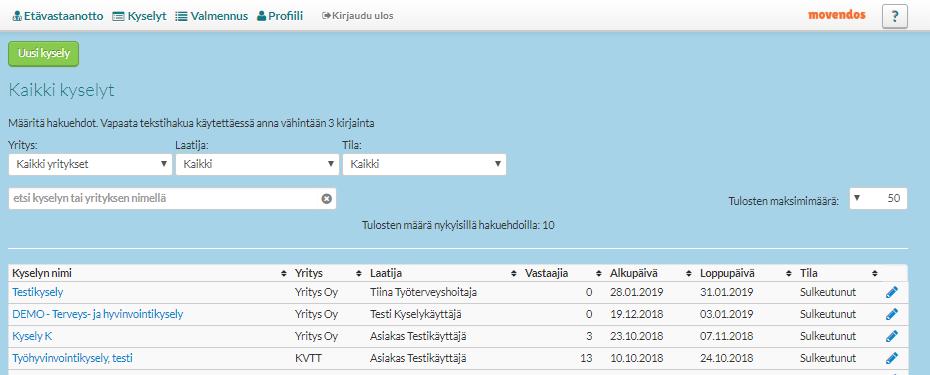Click the Testi Kyselykäyttäjä cell
The image size is (930, 375).
click(416, 314)
